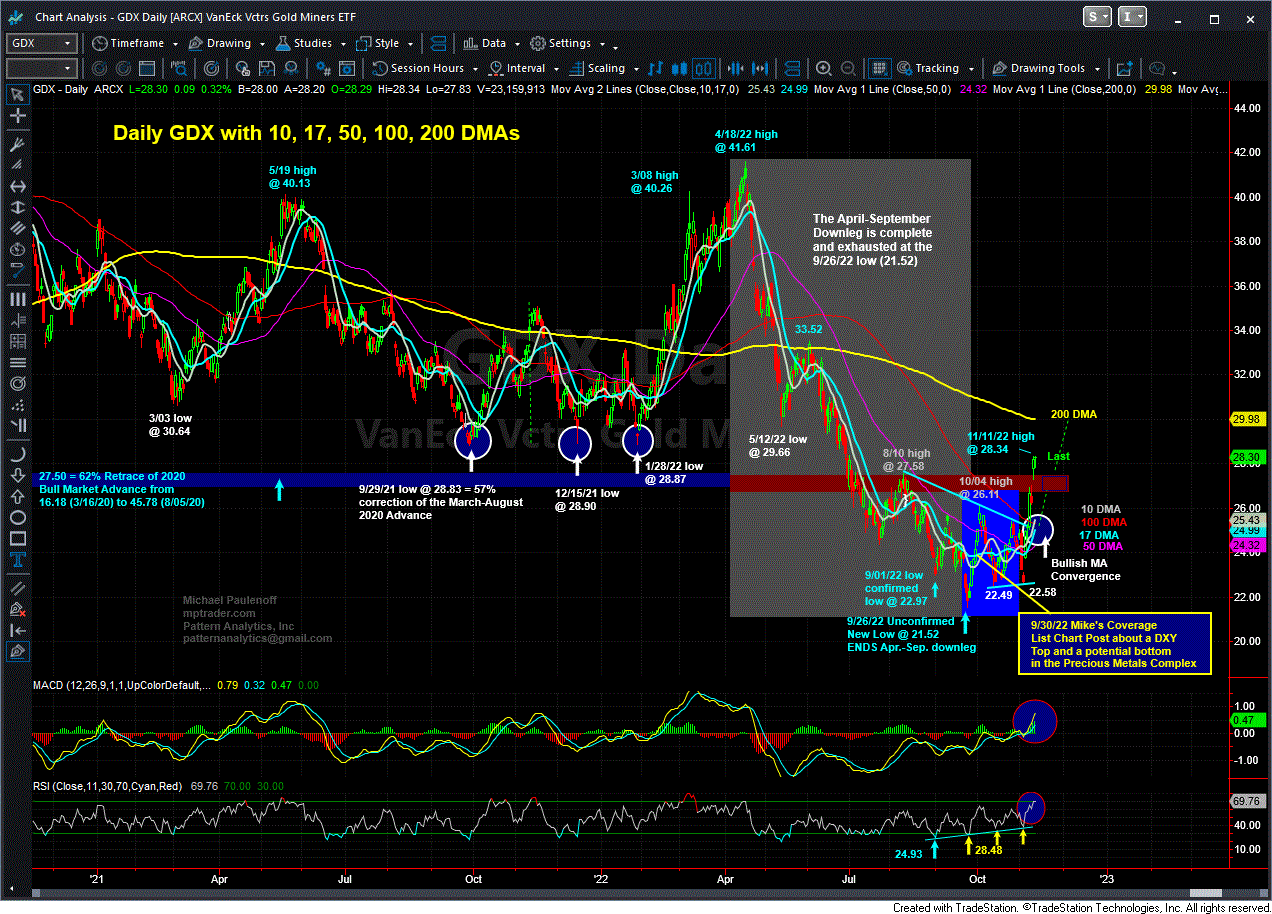
Task: Select the '200 DMA' chart label
Action: point(1073,414)
